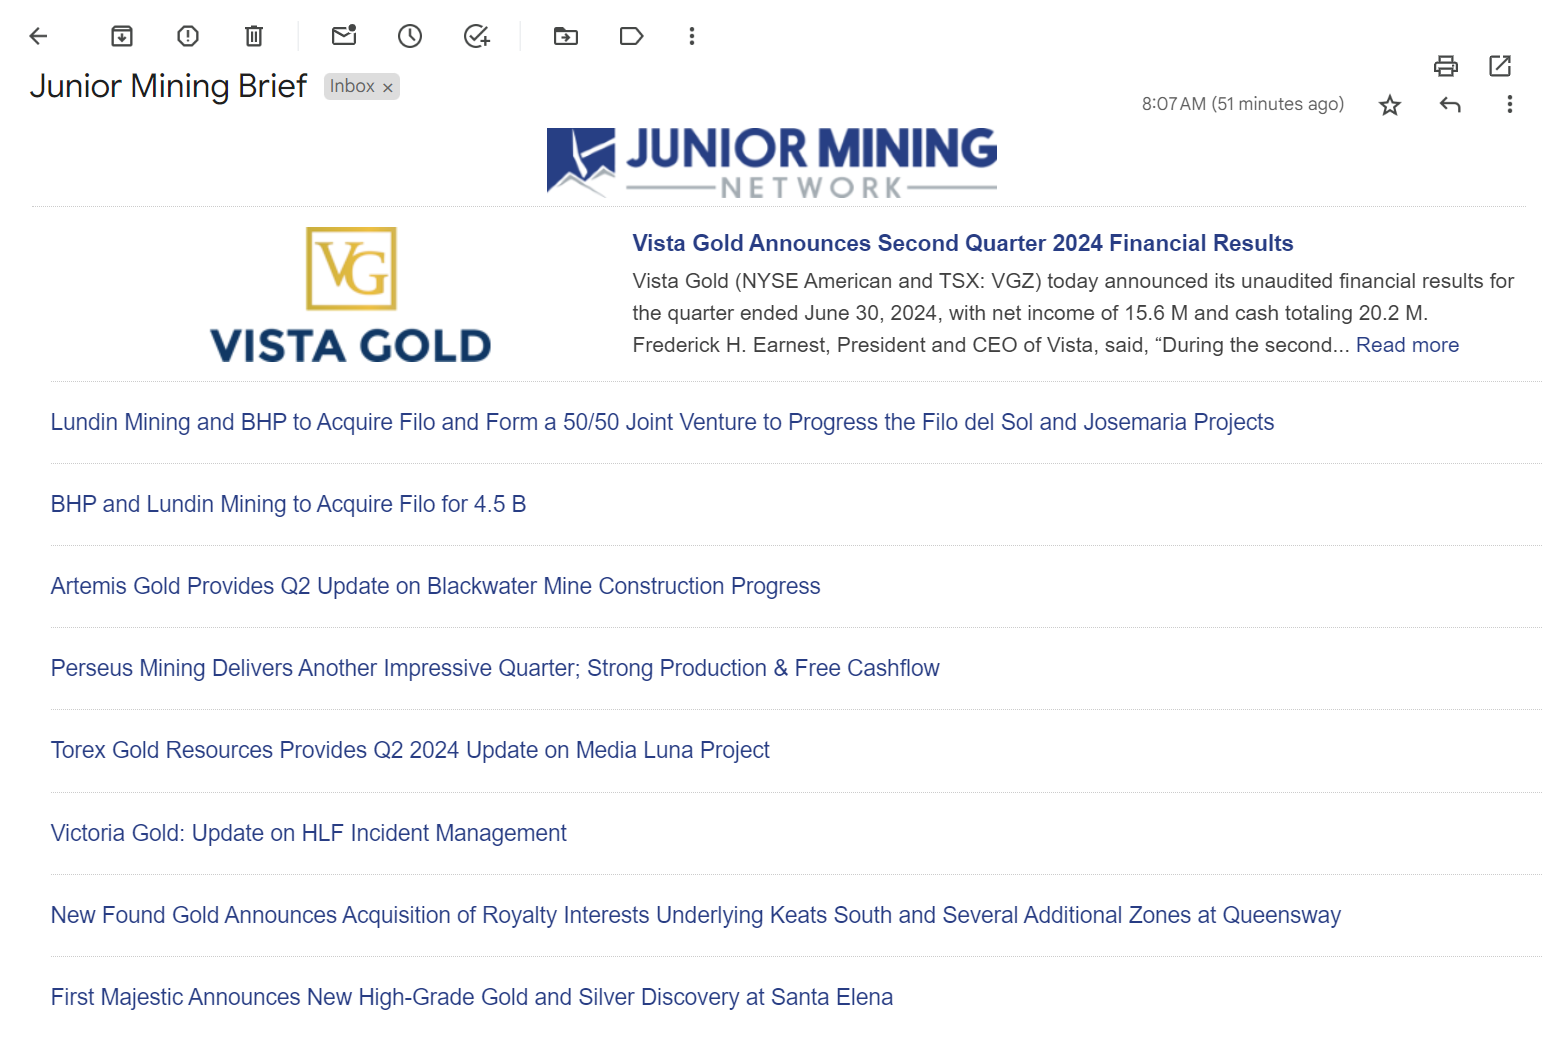The width and height of the screenshot is (1565, 1038).
Task: Open First Majestic Santa Elena discovery article
Action: click(x=472, y=997)
